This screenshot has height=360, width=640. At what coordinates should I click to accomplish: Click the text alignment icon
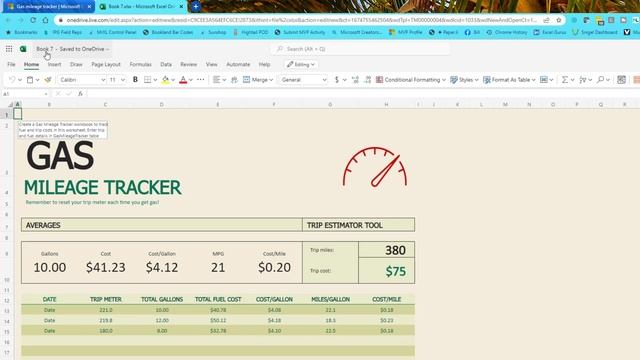pos(216,80)
